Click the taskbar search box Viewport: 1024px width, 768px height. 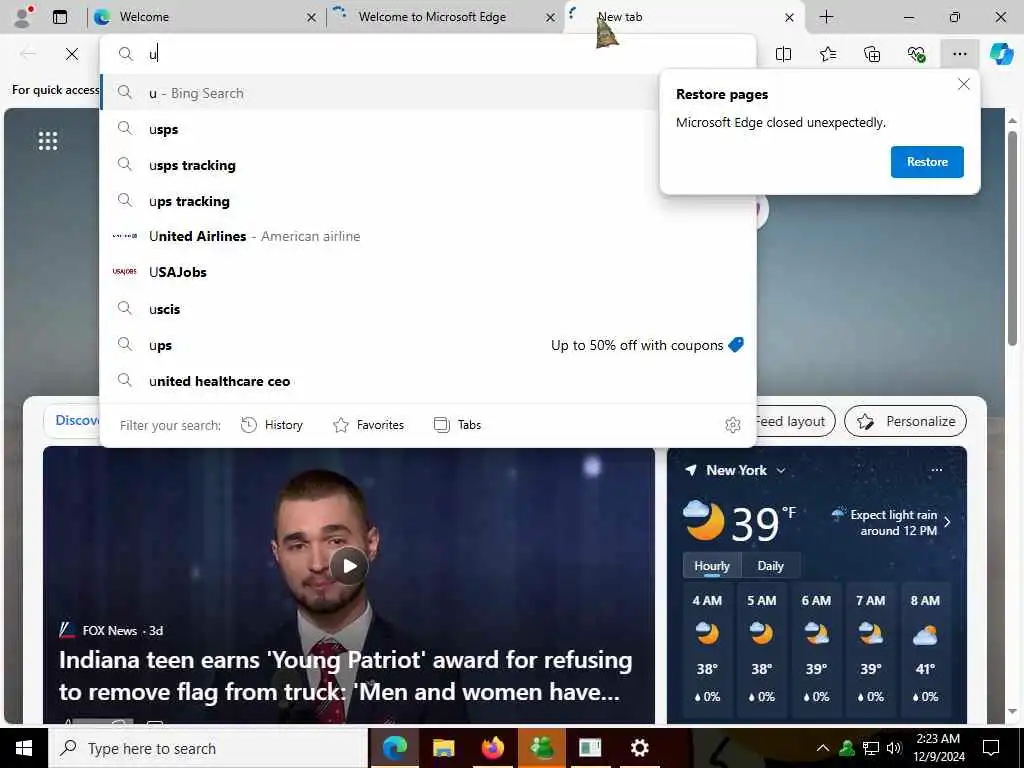pos(209,748)
